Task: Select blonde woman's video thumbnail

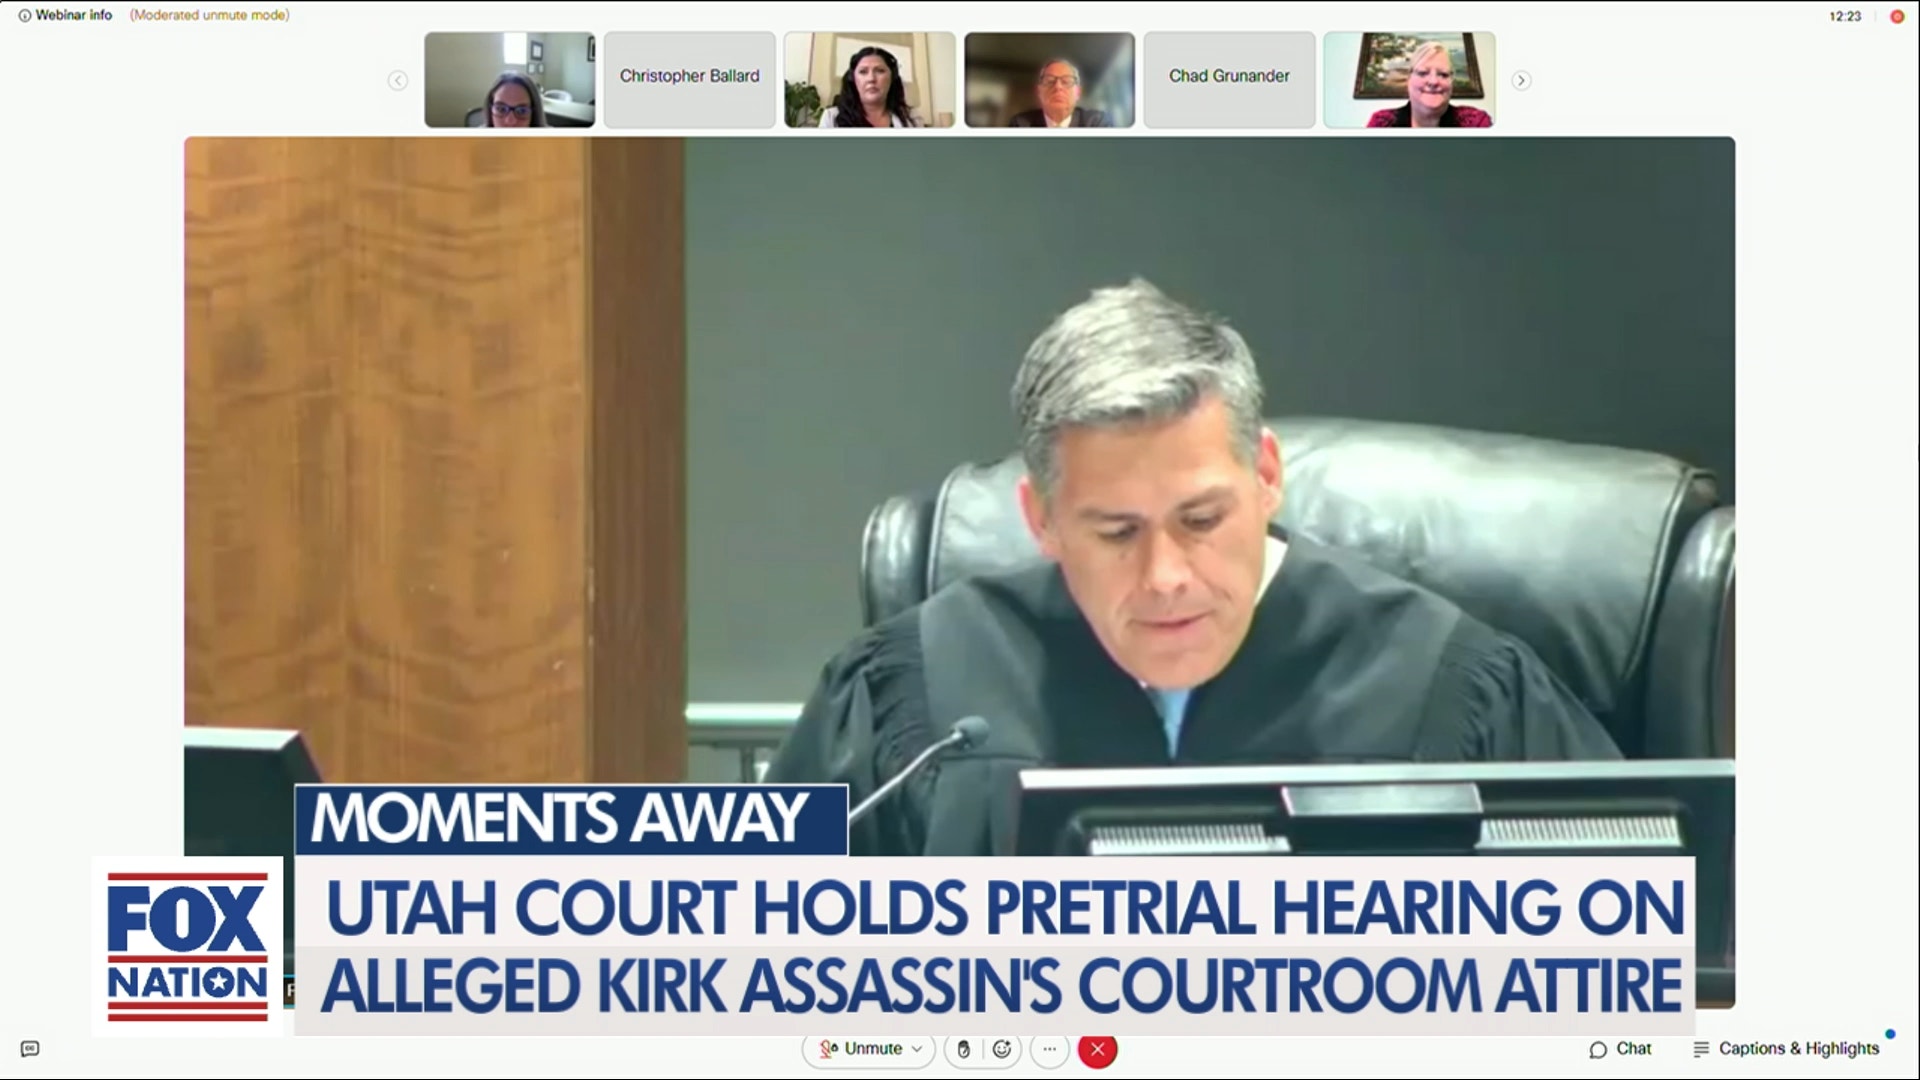Action: coord(1409,80)
